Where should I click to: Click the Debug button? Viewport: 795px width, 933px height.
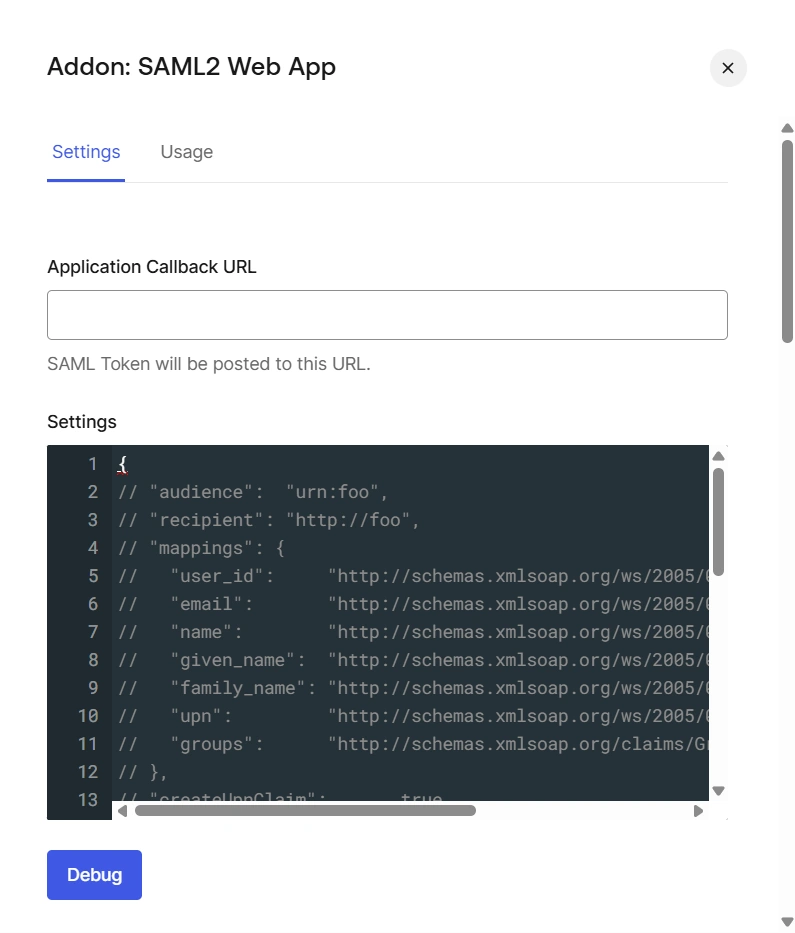click(94, 874)
